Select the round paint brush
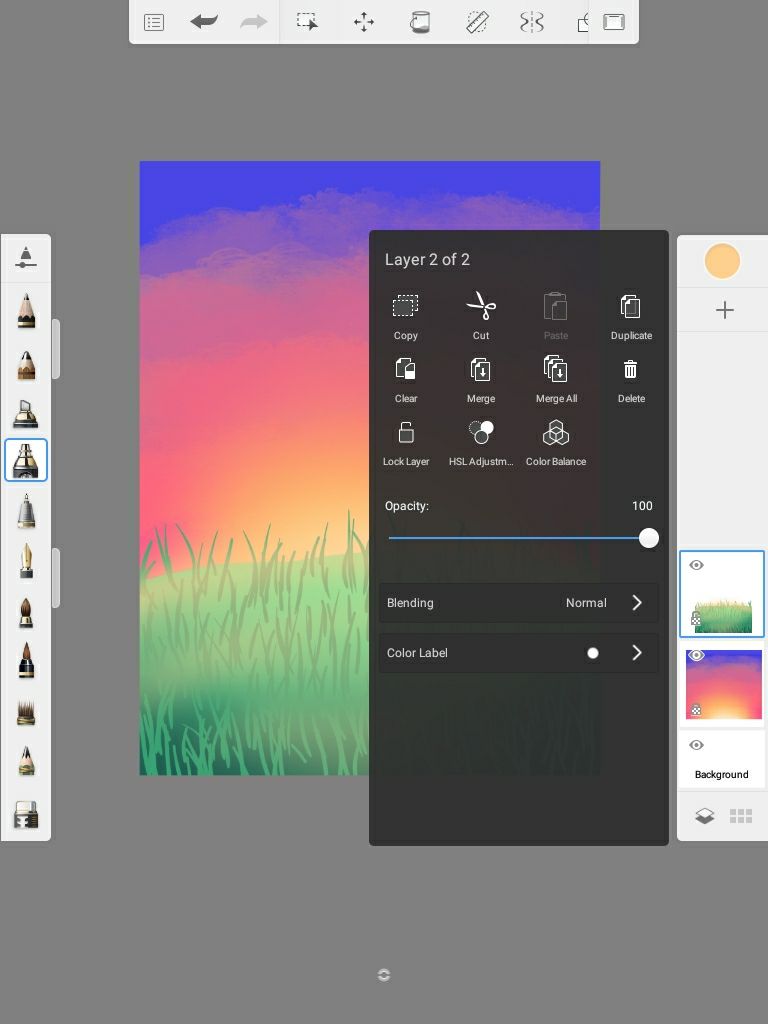 click(26, 613)
